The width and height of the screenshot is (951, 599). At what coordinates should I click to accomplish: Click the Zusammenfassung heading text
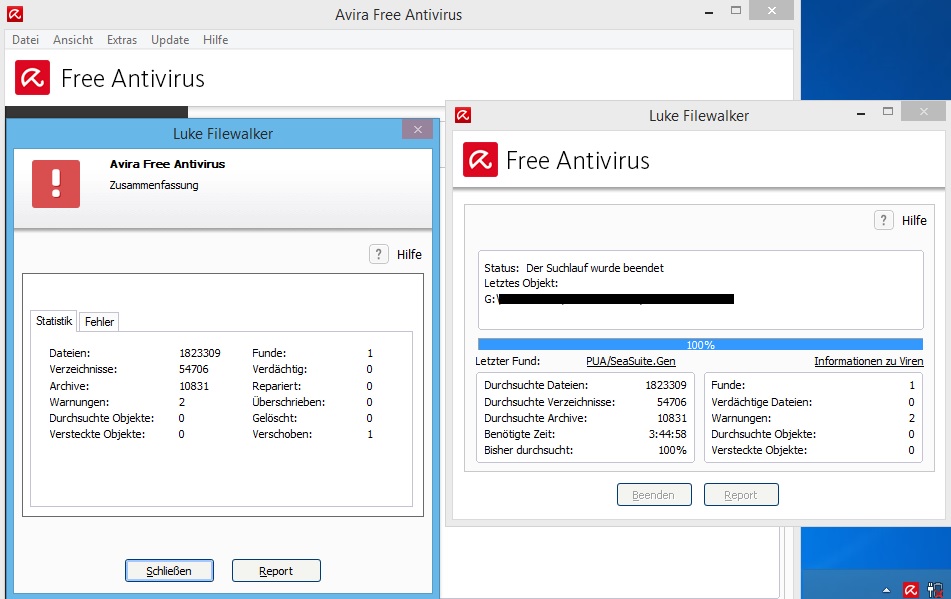click(x=154, y=185)
